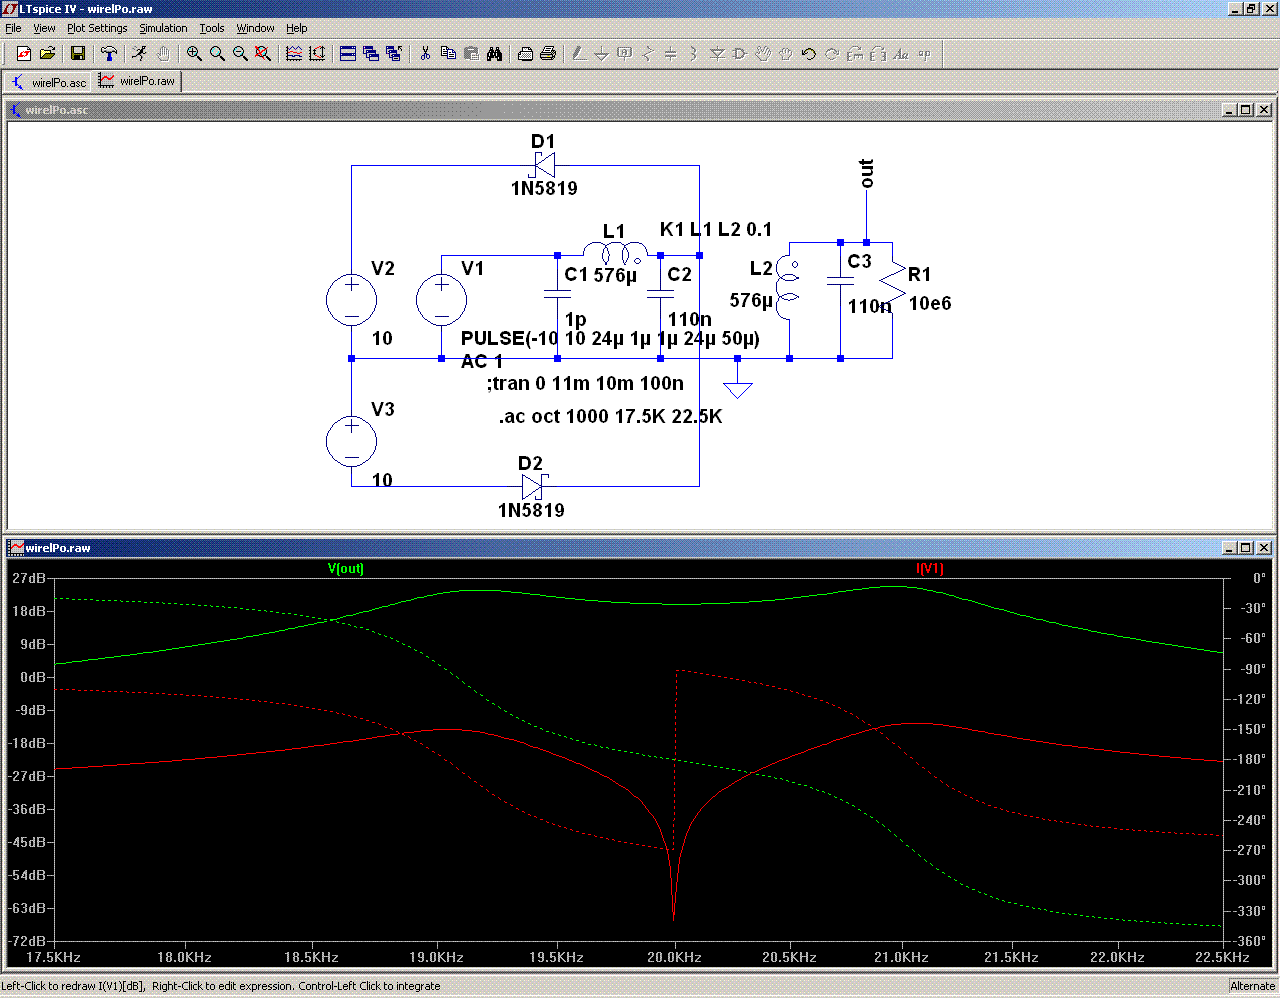Image resolution: width=1280 pixels, height=998 pixels.
Task: Maximize the wirelPo.asc schematic window
Action: (1246, 110)
